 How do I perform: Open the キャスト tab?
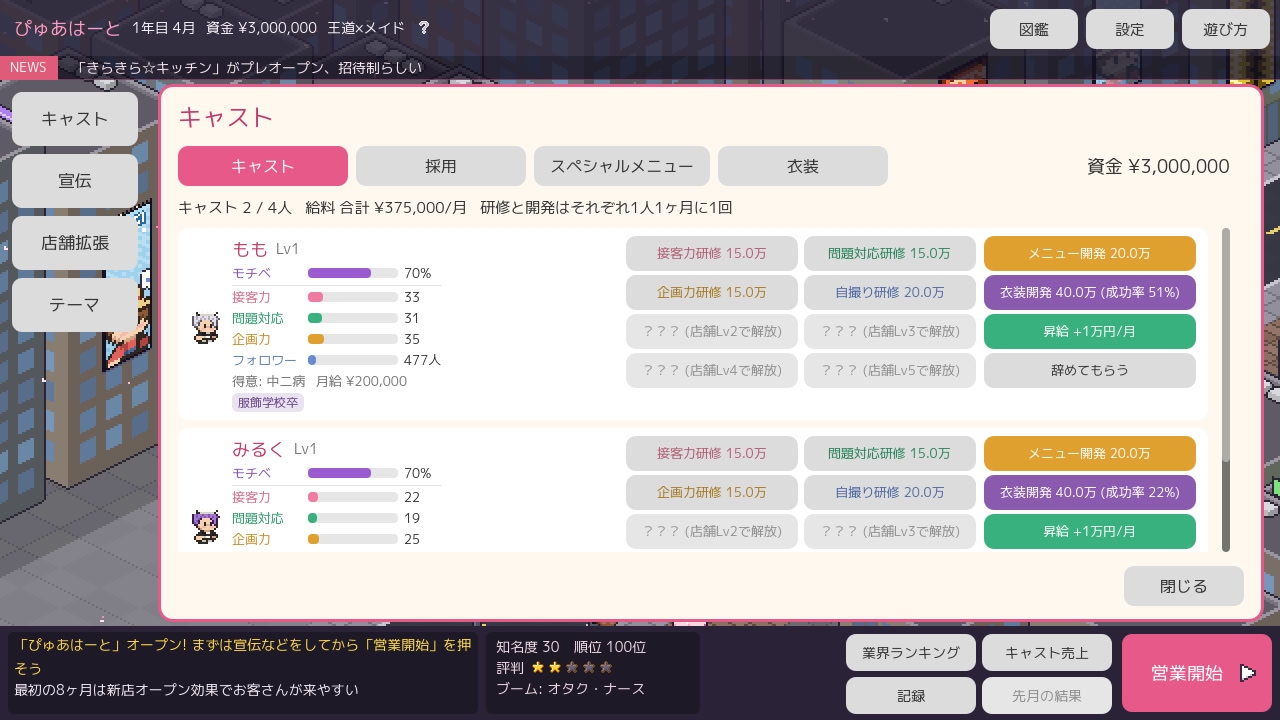pos(263,166)
